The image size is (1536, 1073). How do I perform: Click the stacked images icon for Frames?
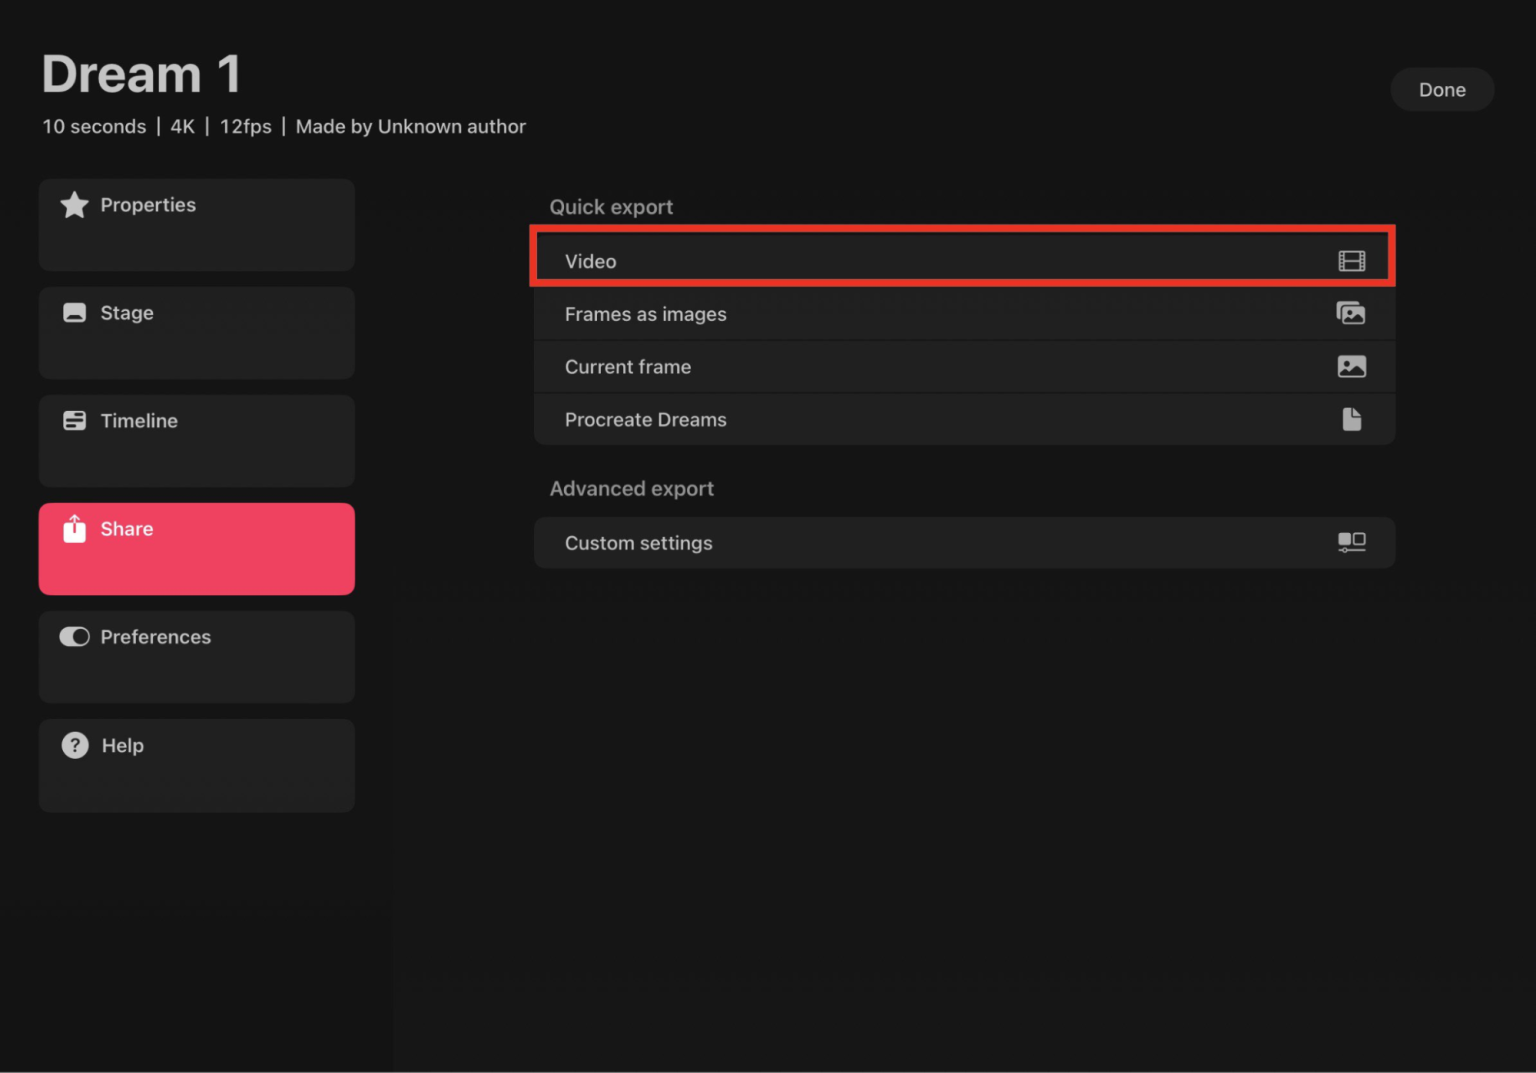pos(1351,314)
